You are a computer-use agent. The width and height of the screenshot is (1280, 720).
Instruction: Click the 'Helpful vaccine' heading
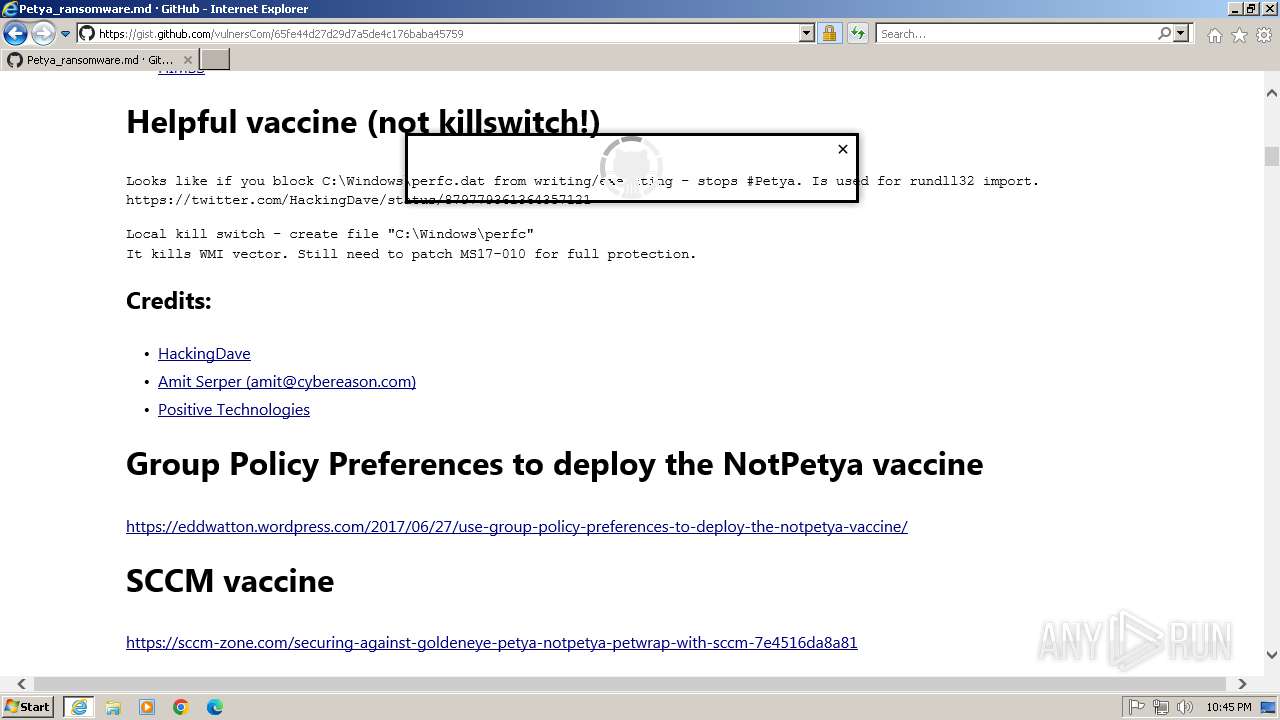363,122
